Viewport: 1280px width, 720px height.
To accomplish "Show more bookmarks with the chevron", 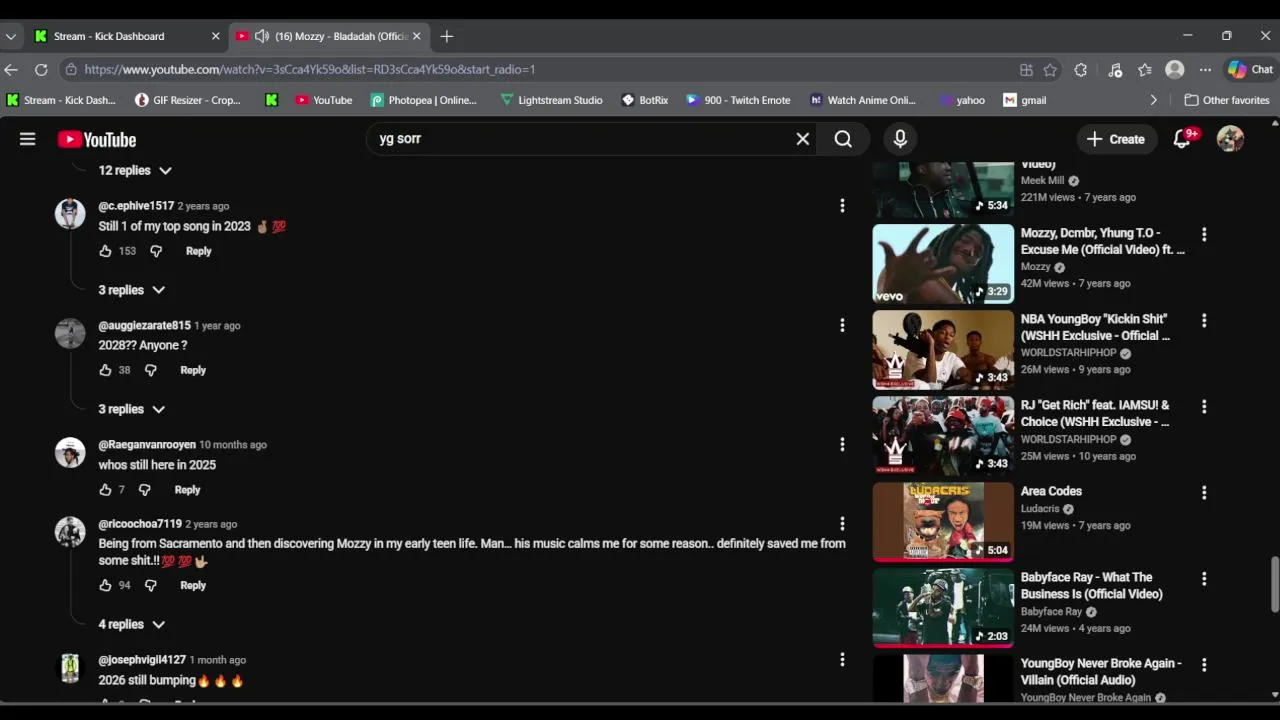I will pos(1153,100).
